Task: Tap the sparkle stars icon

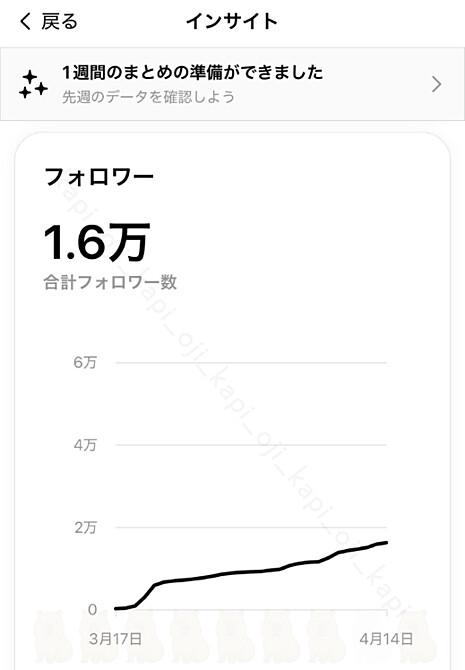Action: (x=33, y=85)
